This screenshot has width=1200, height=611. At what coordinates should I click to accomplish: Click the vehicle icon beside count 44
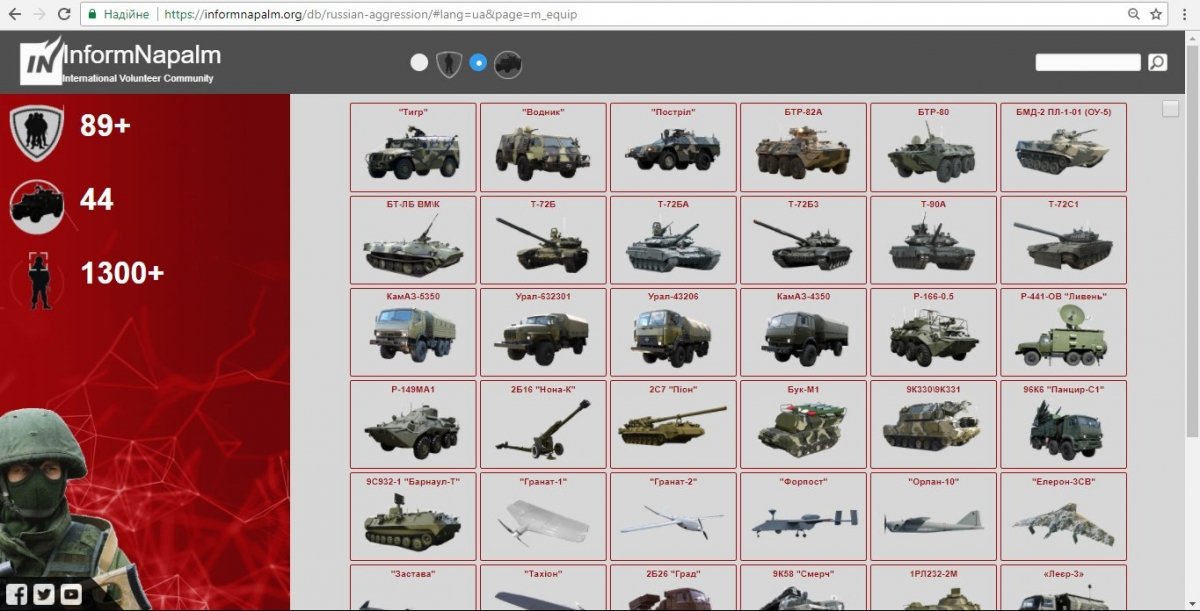coord(36,203)
